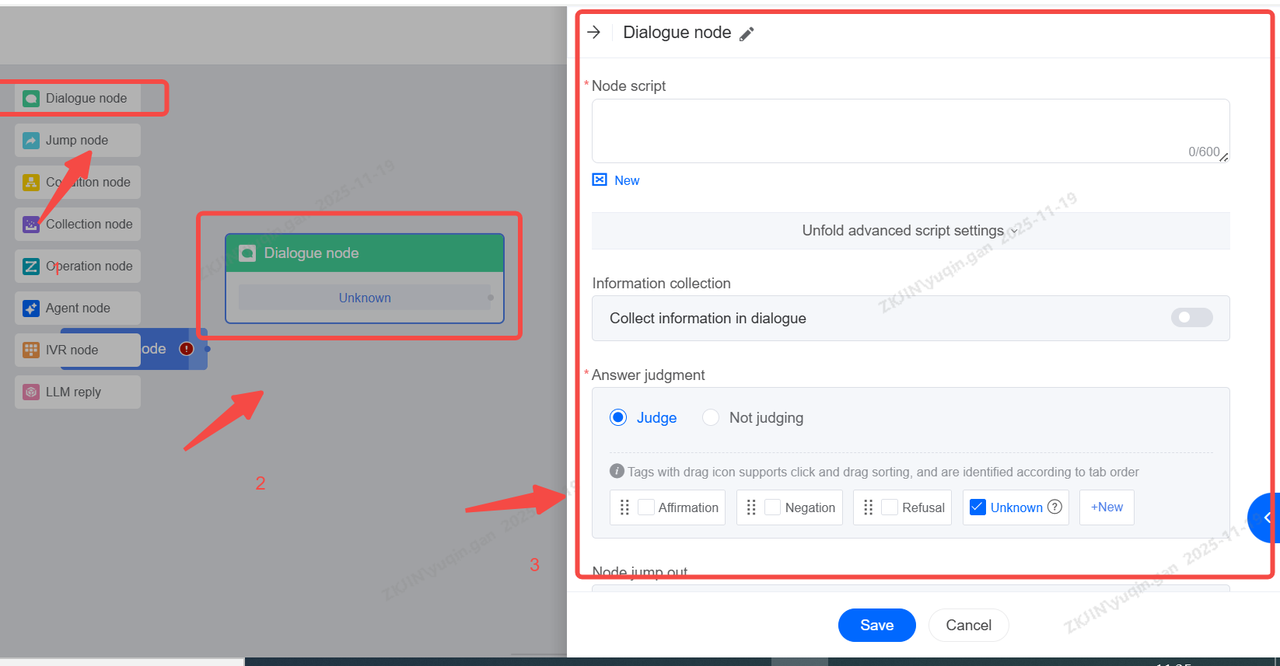Viewport: 1280px width, 666px height.
Task: Select the Collection node icon
Action: (31, 224)
